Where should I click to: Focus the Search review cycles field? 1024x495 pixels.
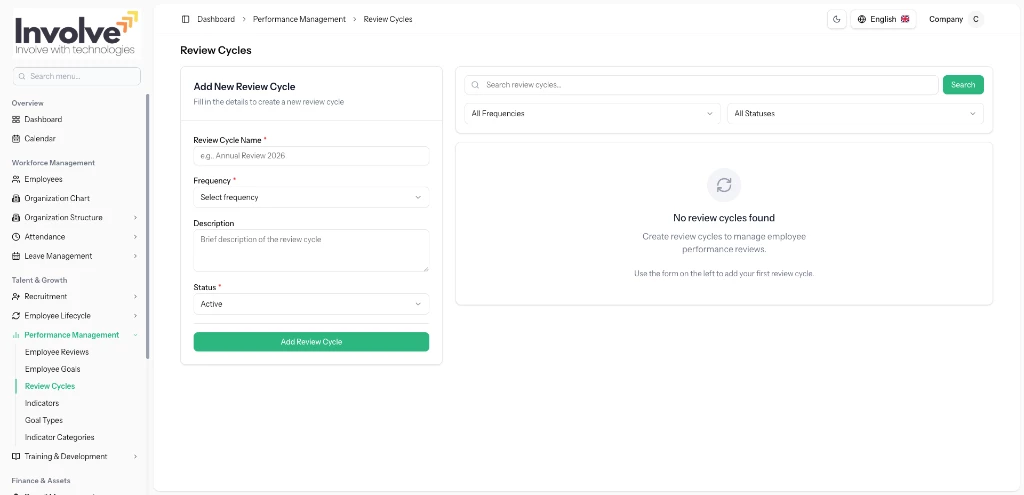(x=701, y=85)
